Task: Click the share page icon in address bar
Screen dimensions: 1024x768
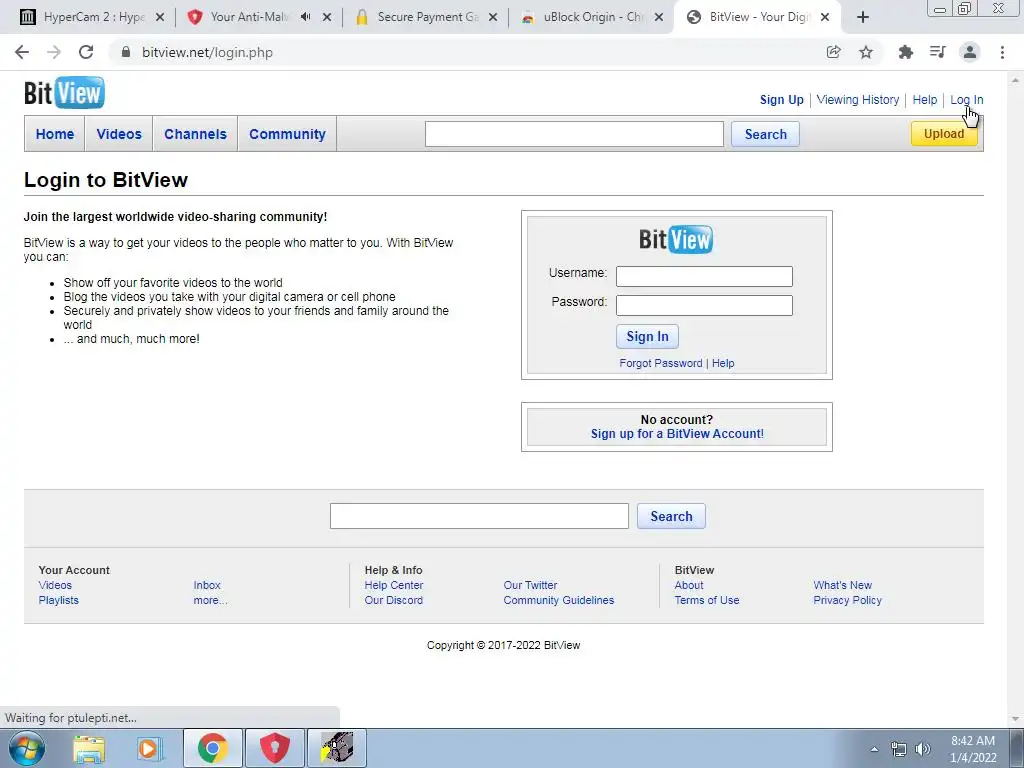Action: click(x=833, y=52)
